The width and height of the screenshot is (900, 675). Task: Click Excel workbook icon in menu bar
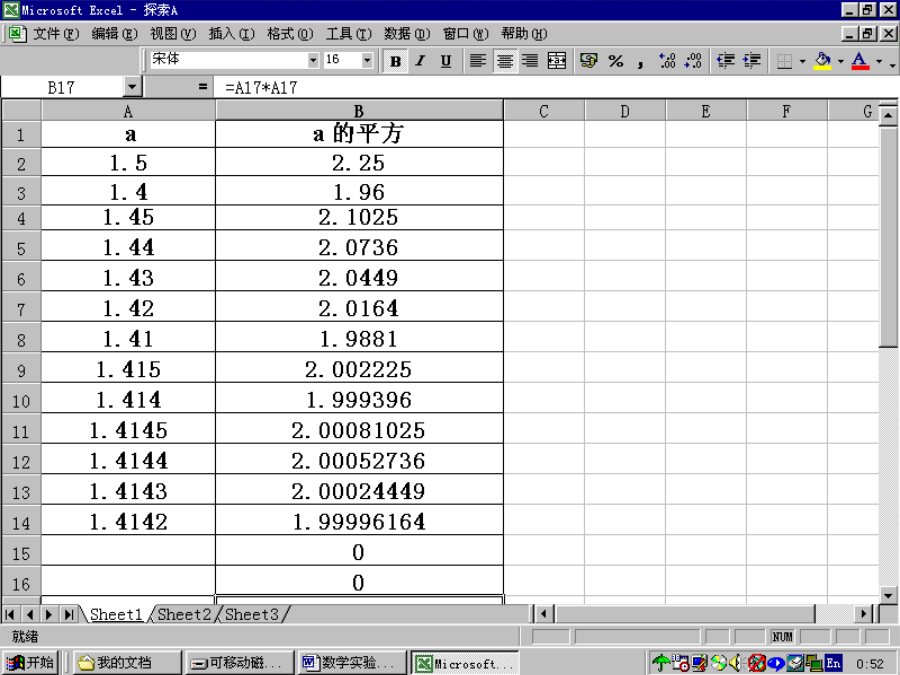point(17,34)
